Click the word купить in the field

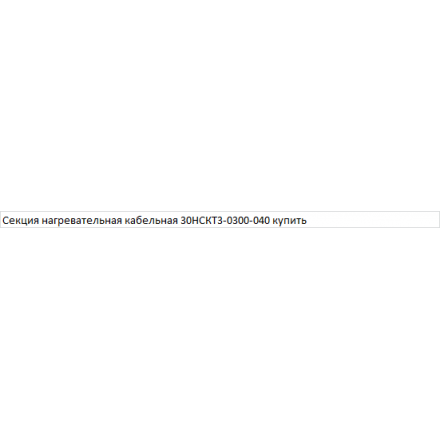[x=289, y=220]
